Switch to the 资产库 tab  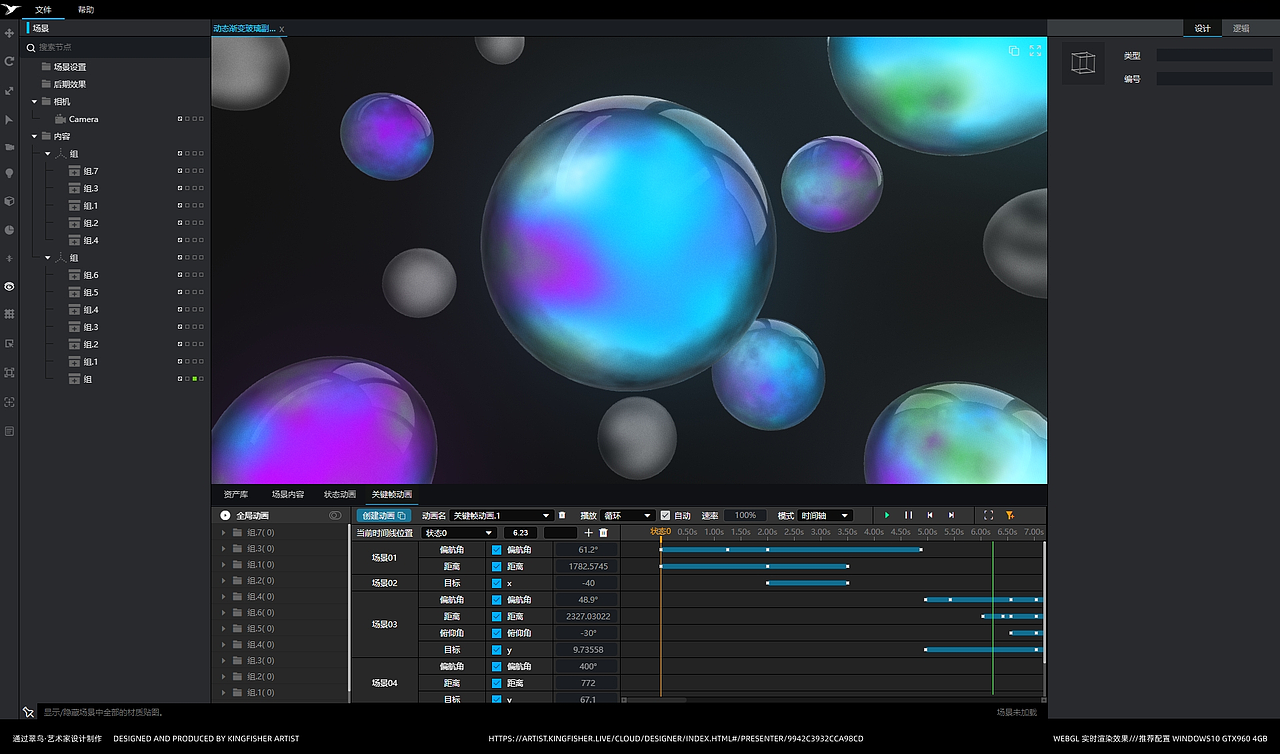coord(236,494)
